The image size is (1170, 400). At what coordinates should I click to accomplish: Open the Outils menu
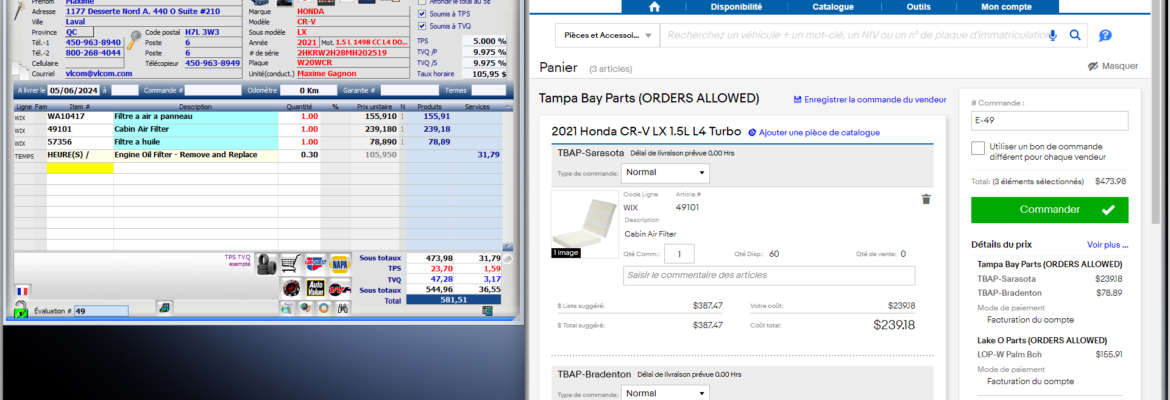[918, 7]
